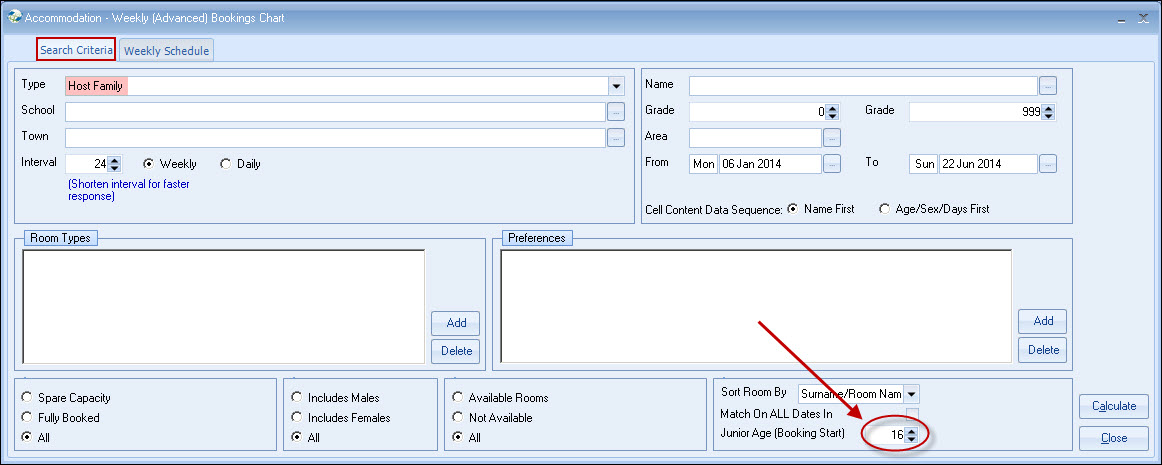Click Add button under Room Types
Image resolution: width=1162 pixels, height=465 pixels.
(456, 323)
